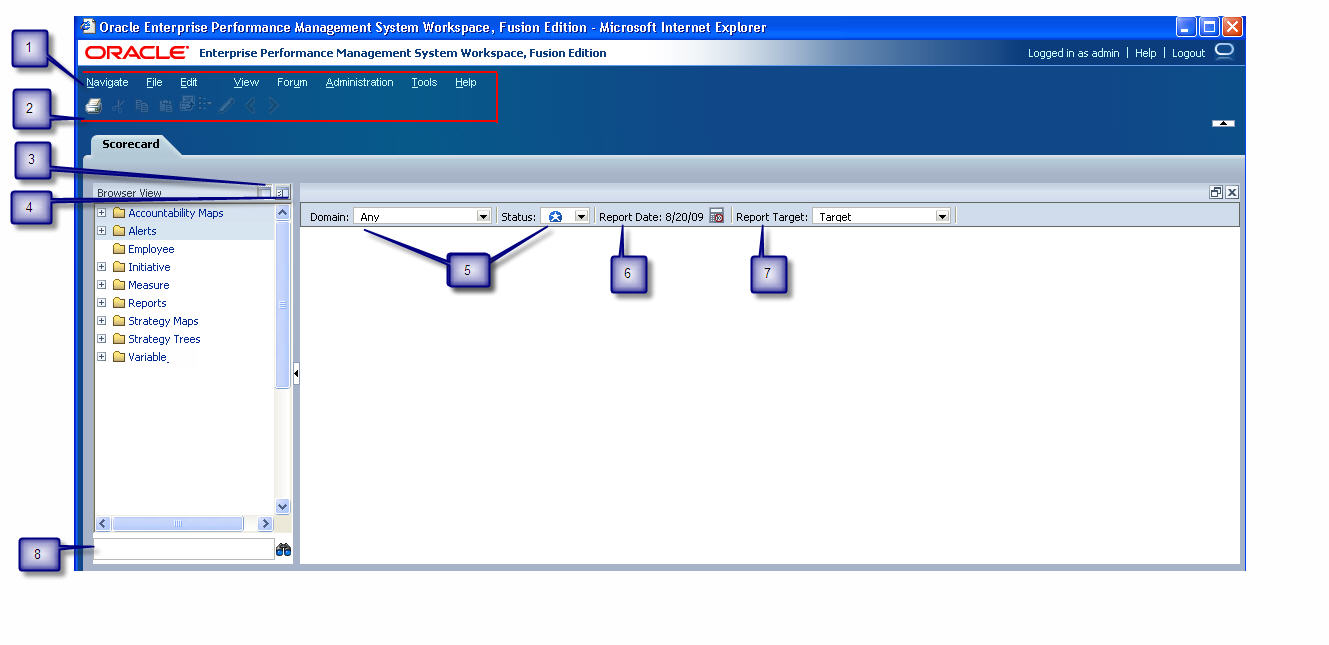Screen dimensions: 1329x645
Task: Click the "Logged in as admin" text
Action: pos(1073,53)
